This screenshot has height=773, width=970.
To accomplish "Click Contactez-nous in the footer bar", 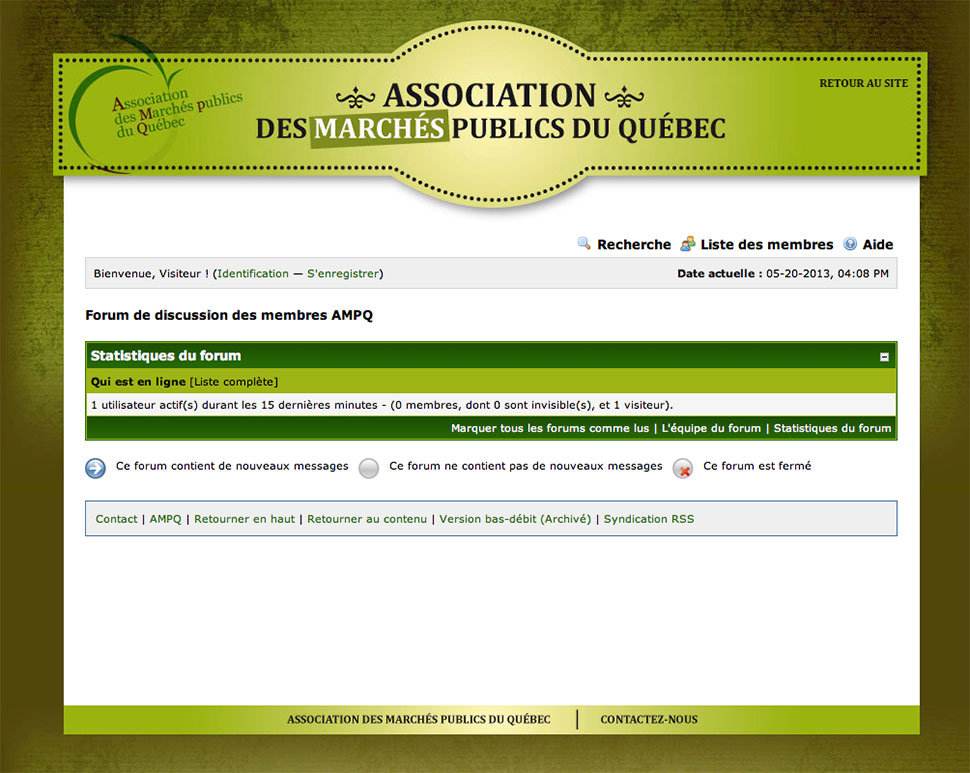I will point(649,719).
